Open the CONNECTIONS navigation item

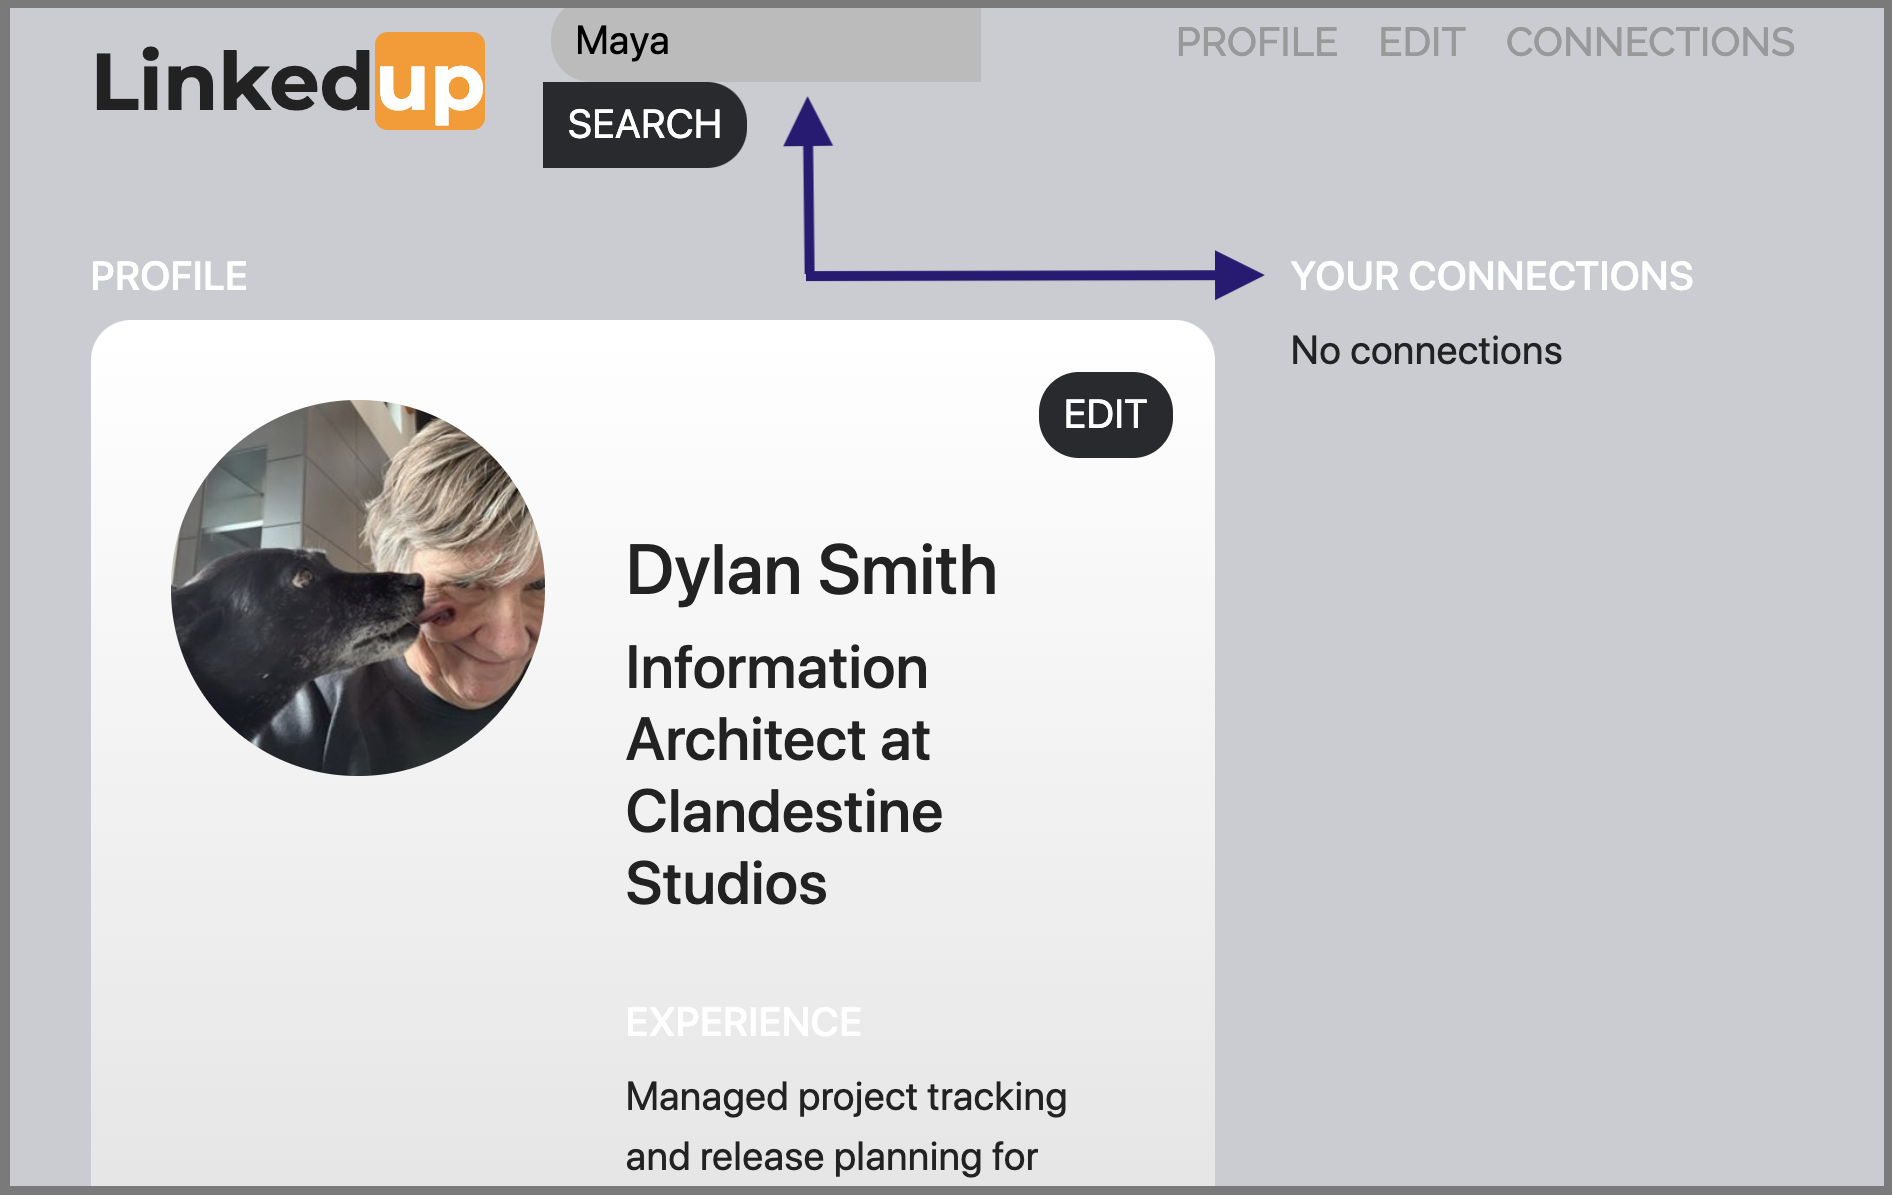1649,42
